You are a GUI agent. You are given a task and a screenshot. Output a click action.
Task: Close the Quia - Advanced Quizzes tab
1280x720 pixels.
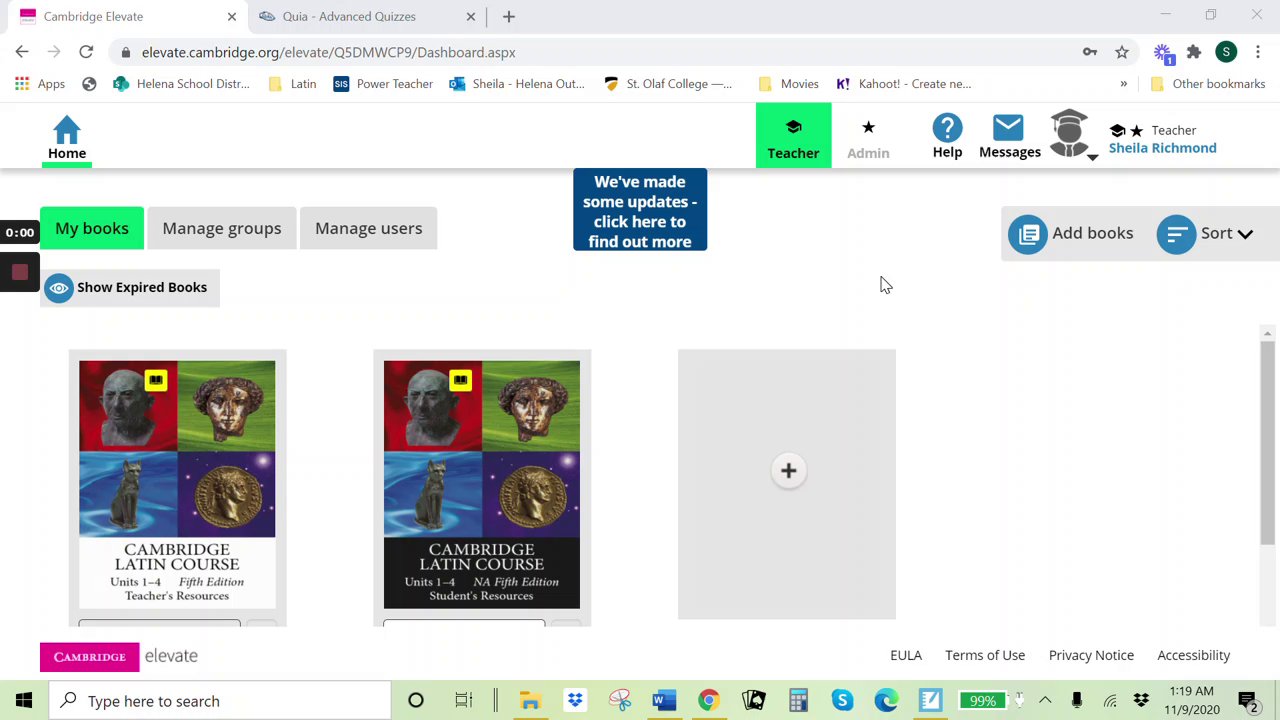(471, 16)
